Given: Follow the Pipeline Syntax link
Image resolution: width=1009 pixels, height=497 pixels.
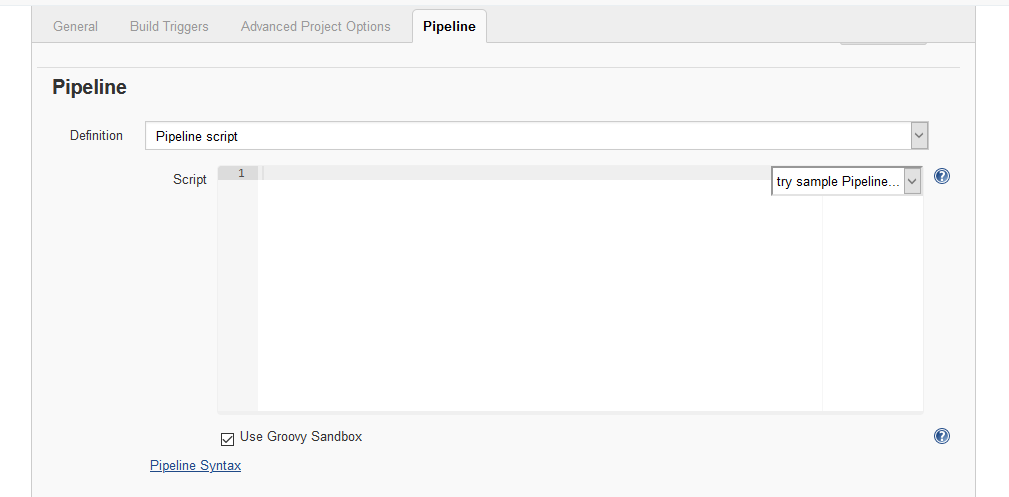Looking at the screenshot, I should click(x=195, y=465).
